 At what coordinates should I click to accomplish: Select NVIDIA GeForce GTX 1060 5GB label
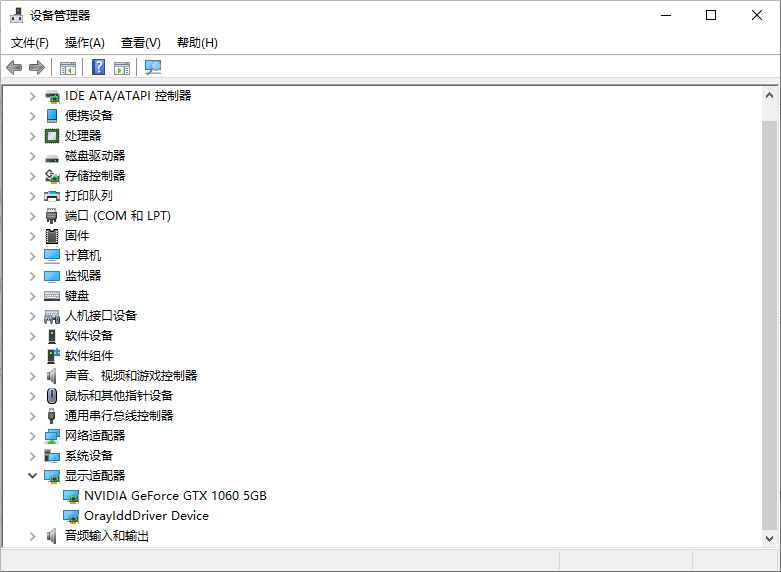coord(175,496)
